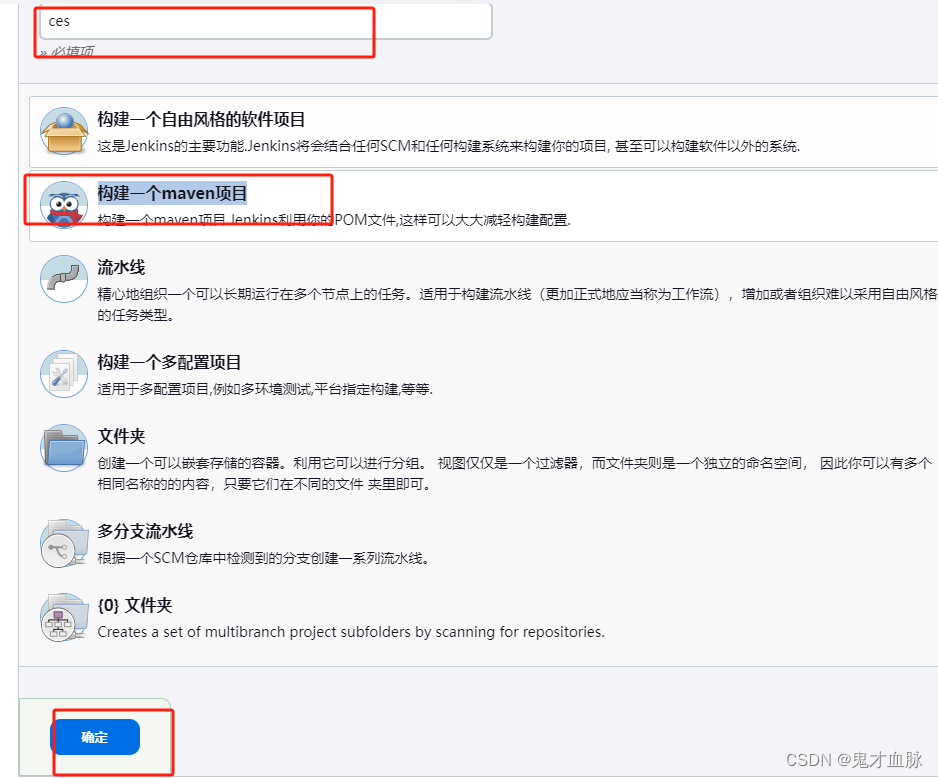Screen dimensions: 938x778
Task: Select the {0} 文件夹 title
Action: 135,605
